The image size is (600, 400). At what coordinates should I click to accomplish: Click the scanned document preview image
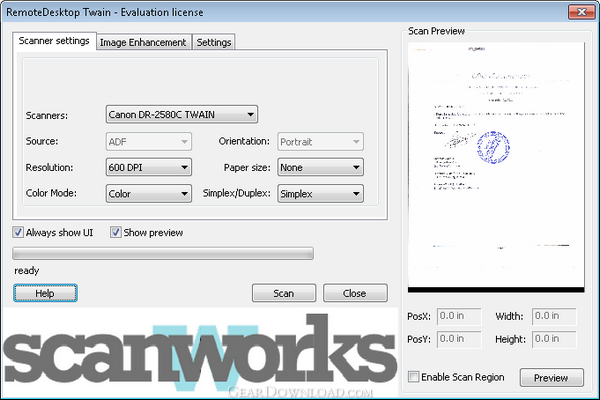pyautogui.click(x=496, y=167)
